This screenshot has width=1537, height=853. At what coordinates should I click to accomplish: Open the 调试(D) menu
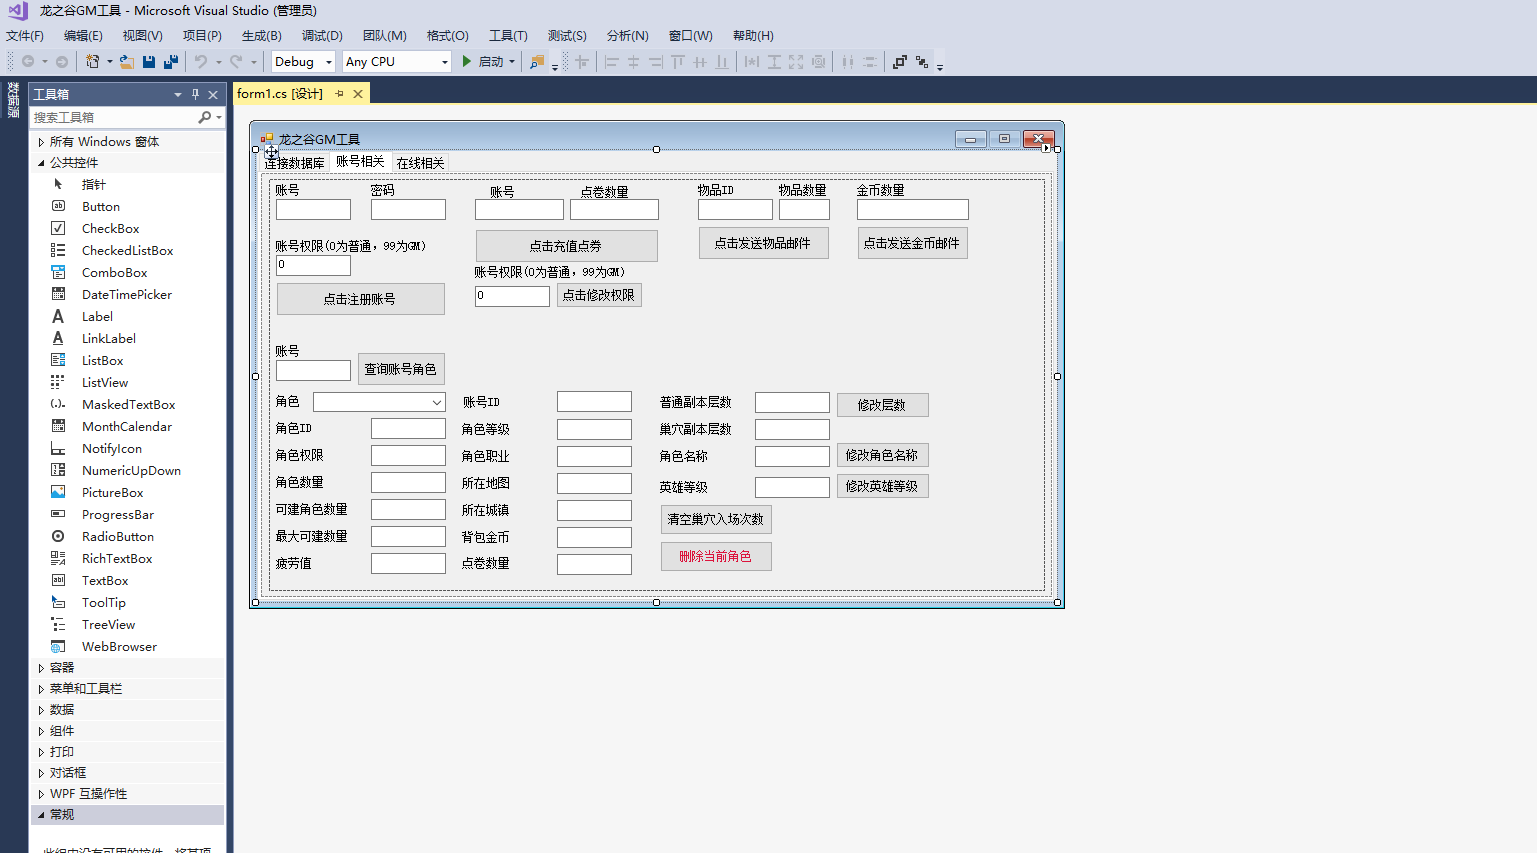[322, 35]
